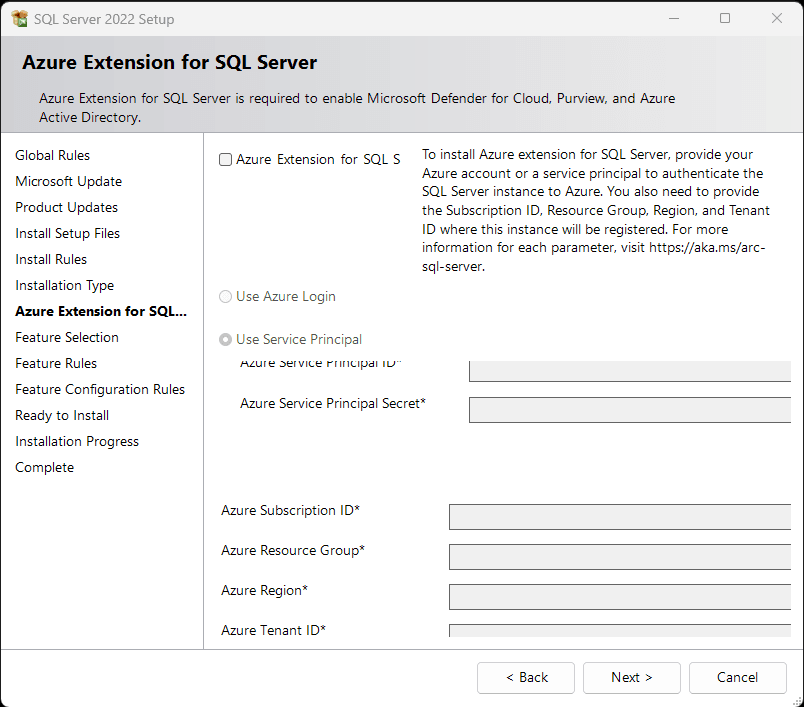Click the Azure Tenant ID input field
Screen dimensions: 804x707
point(620,631)
